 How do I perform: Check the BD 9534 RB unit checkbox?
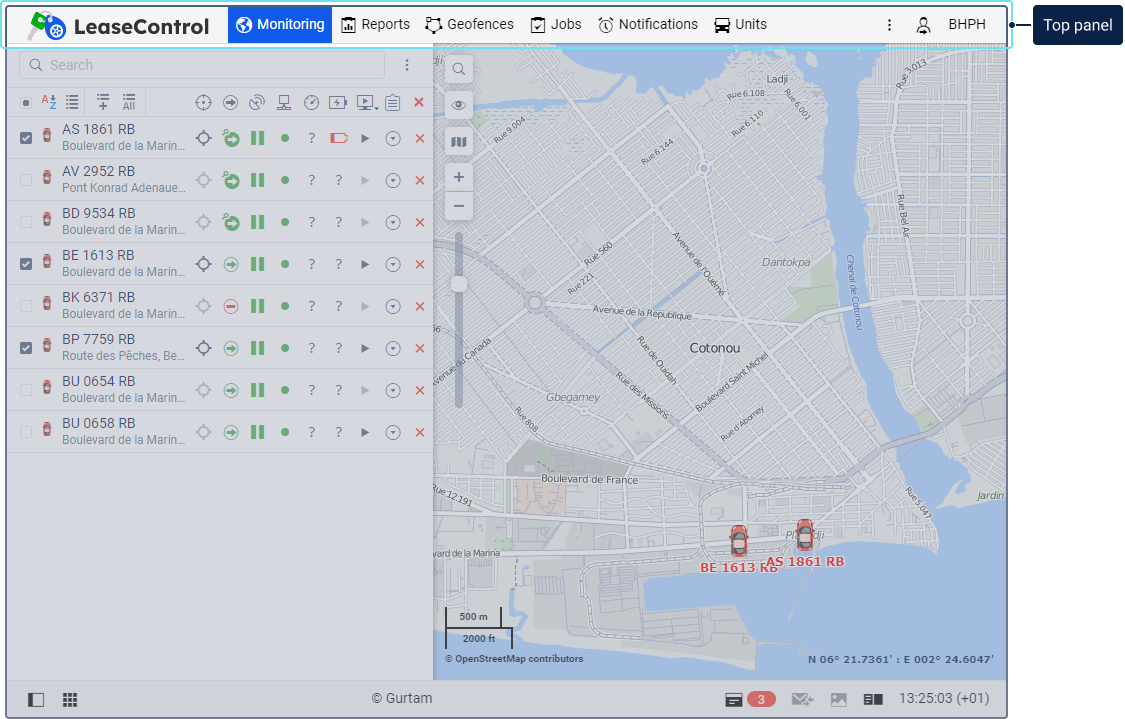pyautogui.click(x=26, y=222)
